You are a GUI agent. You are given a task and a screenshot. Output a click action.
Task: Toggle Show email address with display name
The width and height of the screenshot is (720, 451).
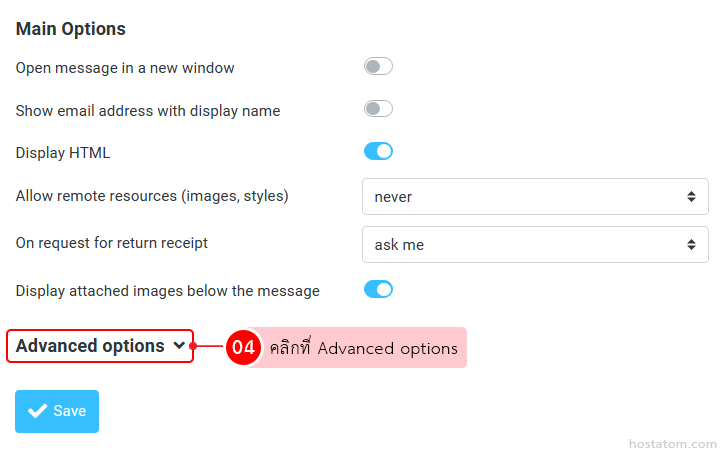[378, 109]
